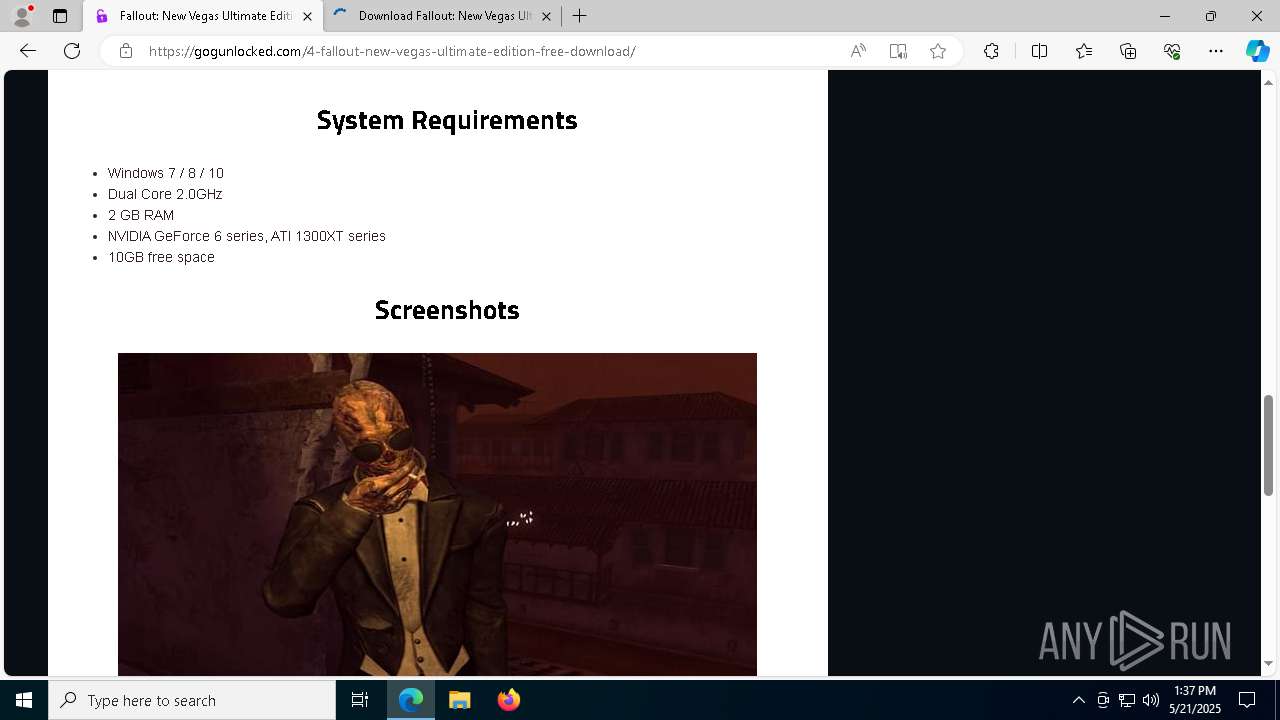
Task: Open the tab actions menu icon
Action: [60, 16]
